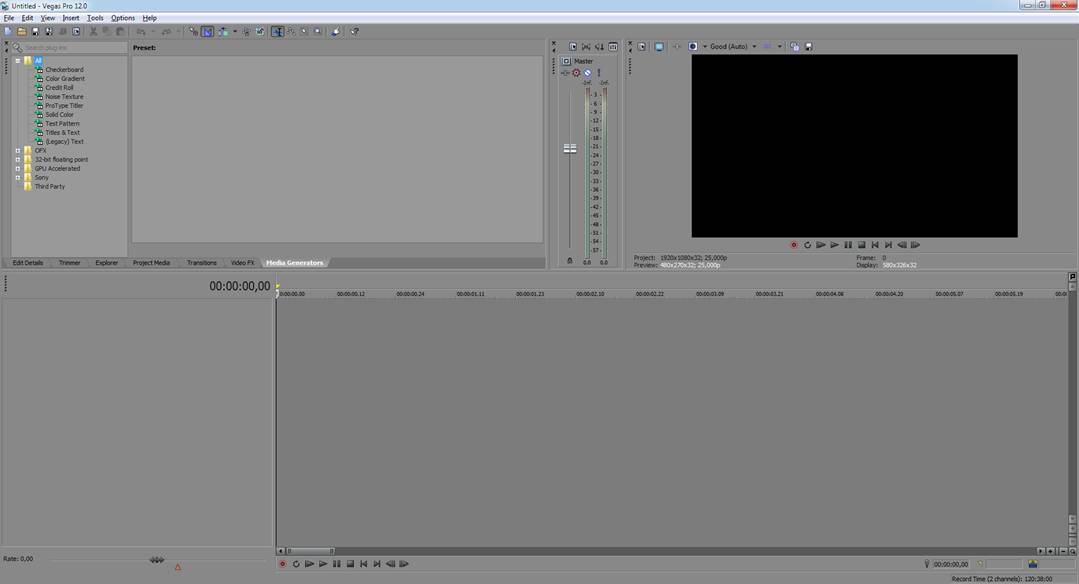Select the Titles & Text generator
Viewport: 1079px width, 584px height.
click(x=63, y=132)
